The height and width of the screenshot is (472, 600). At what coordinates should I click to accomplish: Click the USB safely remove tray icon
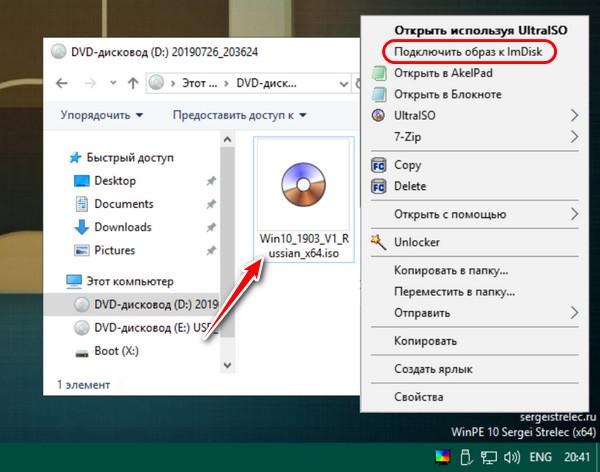click(466, 457)
